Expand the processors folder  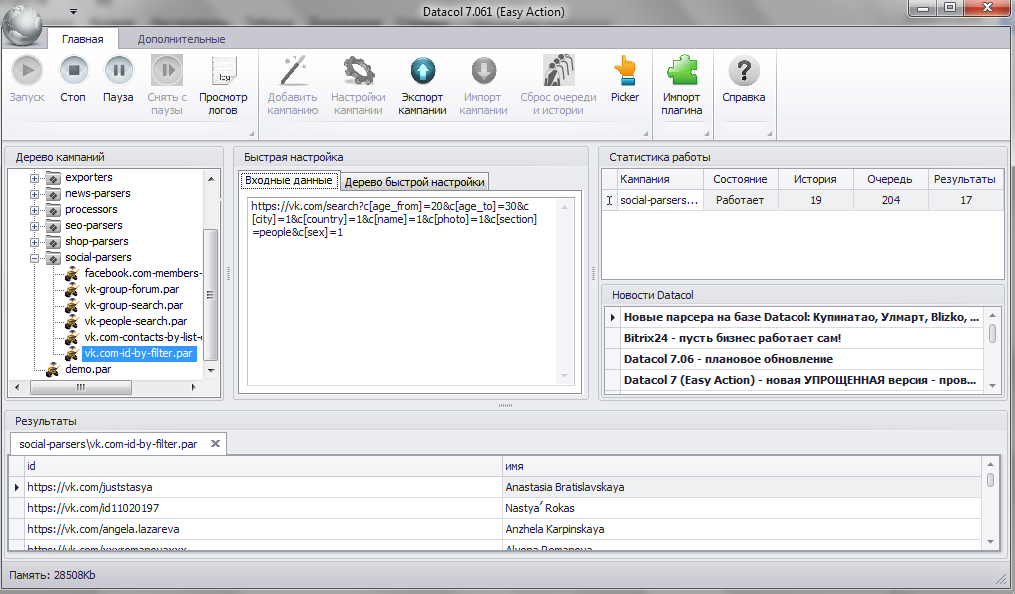point(34,210)
